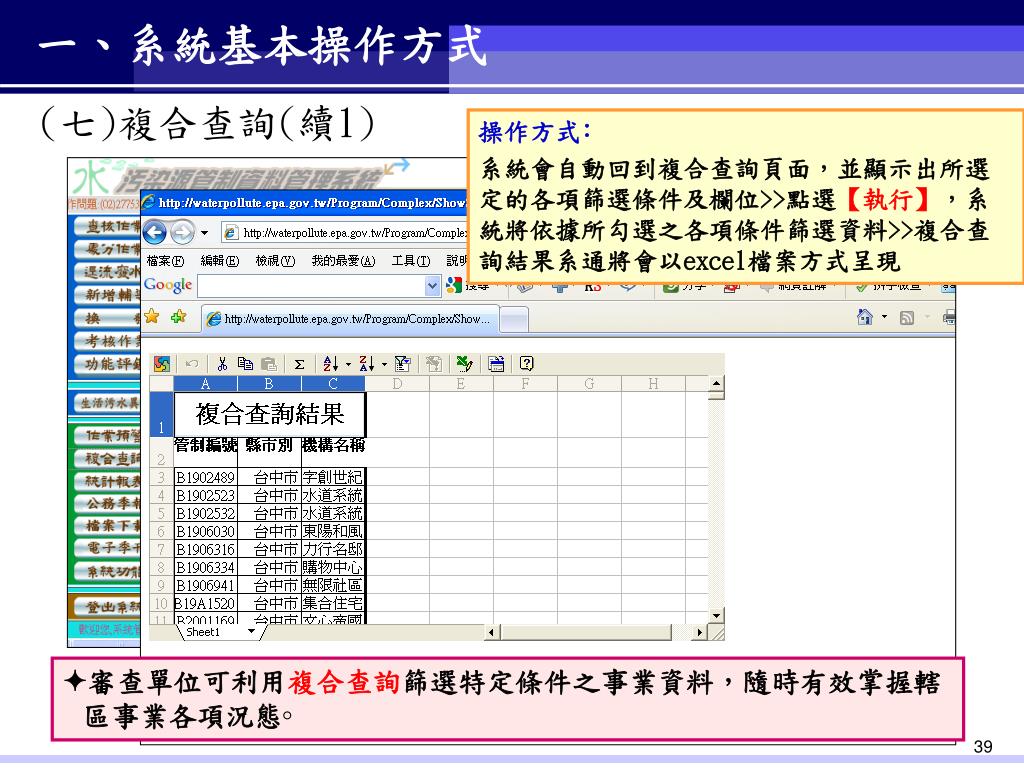
Task: Open the 檢視(V) menu
Action: tap(275, 261)
